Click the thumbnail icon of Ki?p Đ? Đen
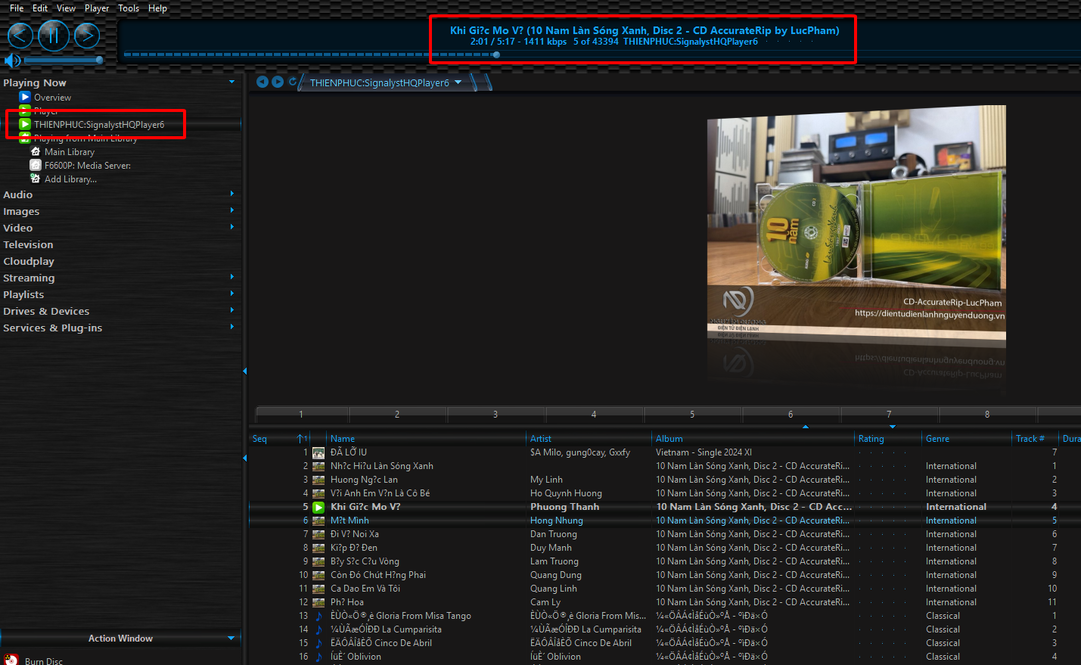 pos(318,548)
